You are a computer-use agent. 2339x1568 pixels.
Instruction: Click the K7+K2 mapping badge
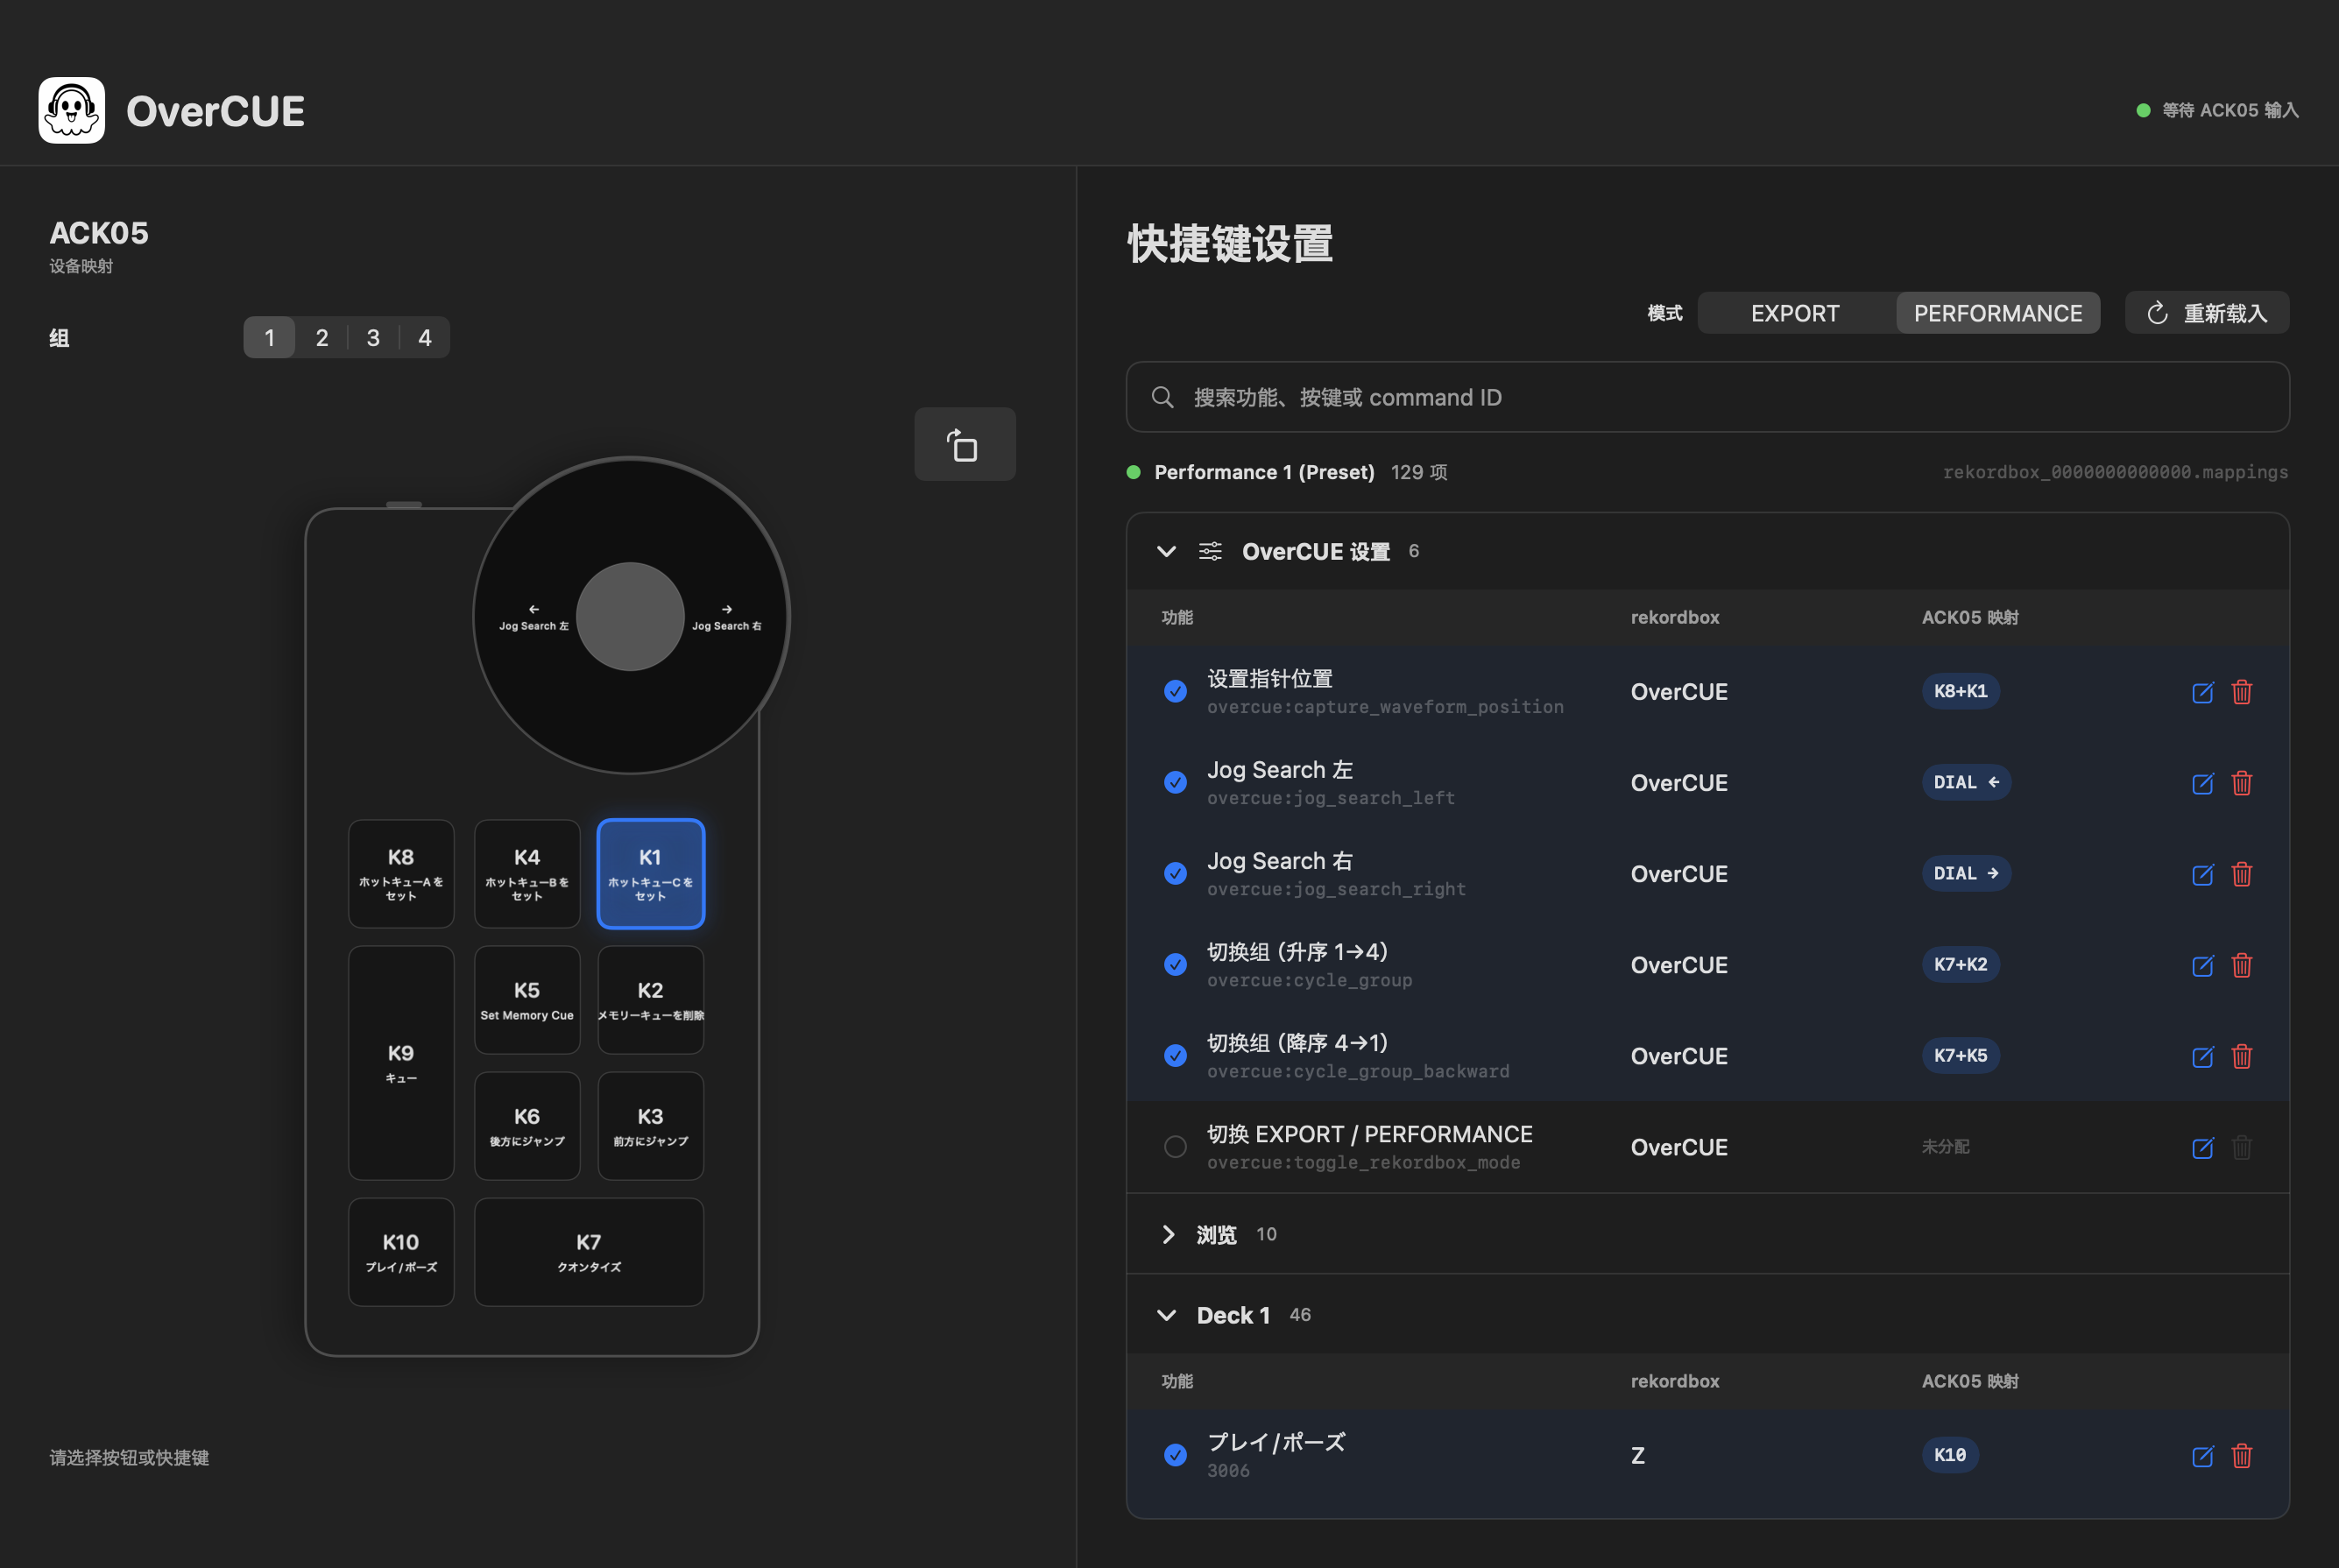click(x=1960, y=964)
